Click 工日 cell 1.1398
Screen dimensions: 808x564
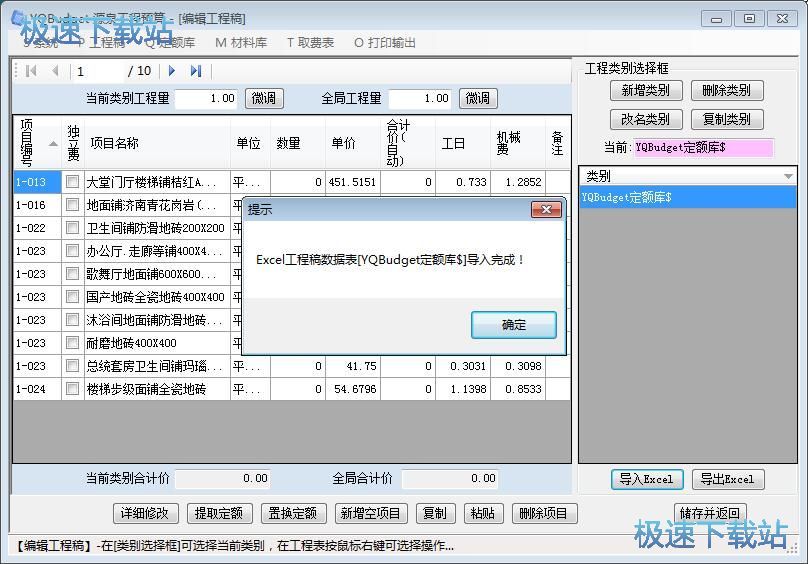[x=463, y=389]
